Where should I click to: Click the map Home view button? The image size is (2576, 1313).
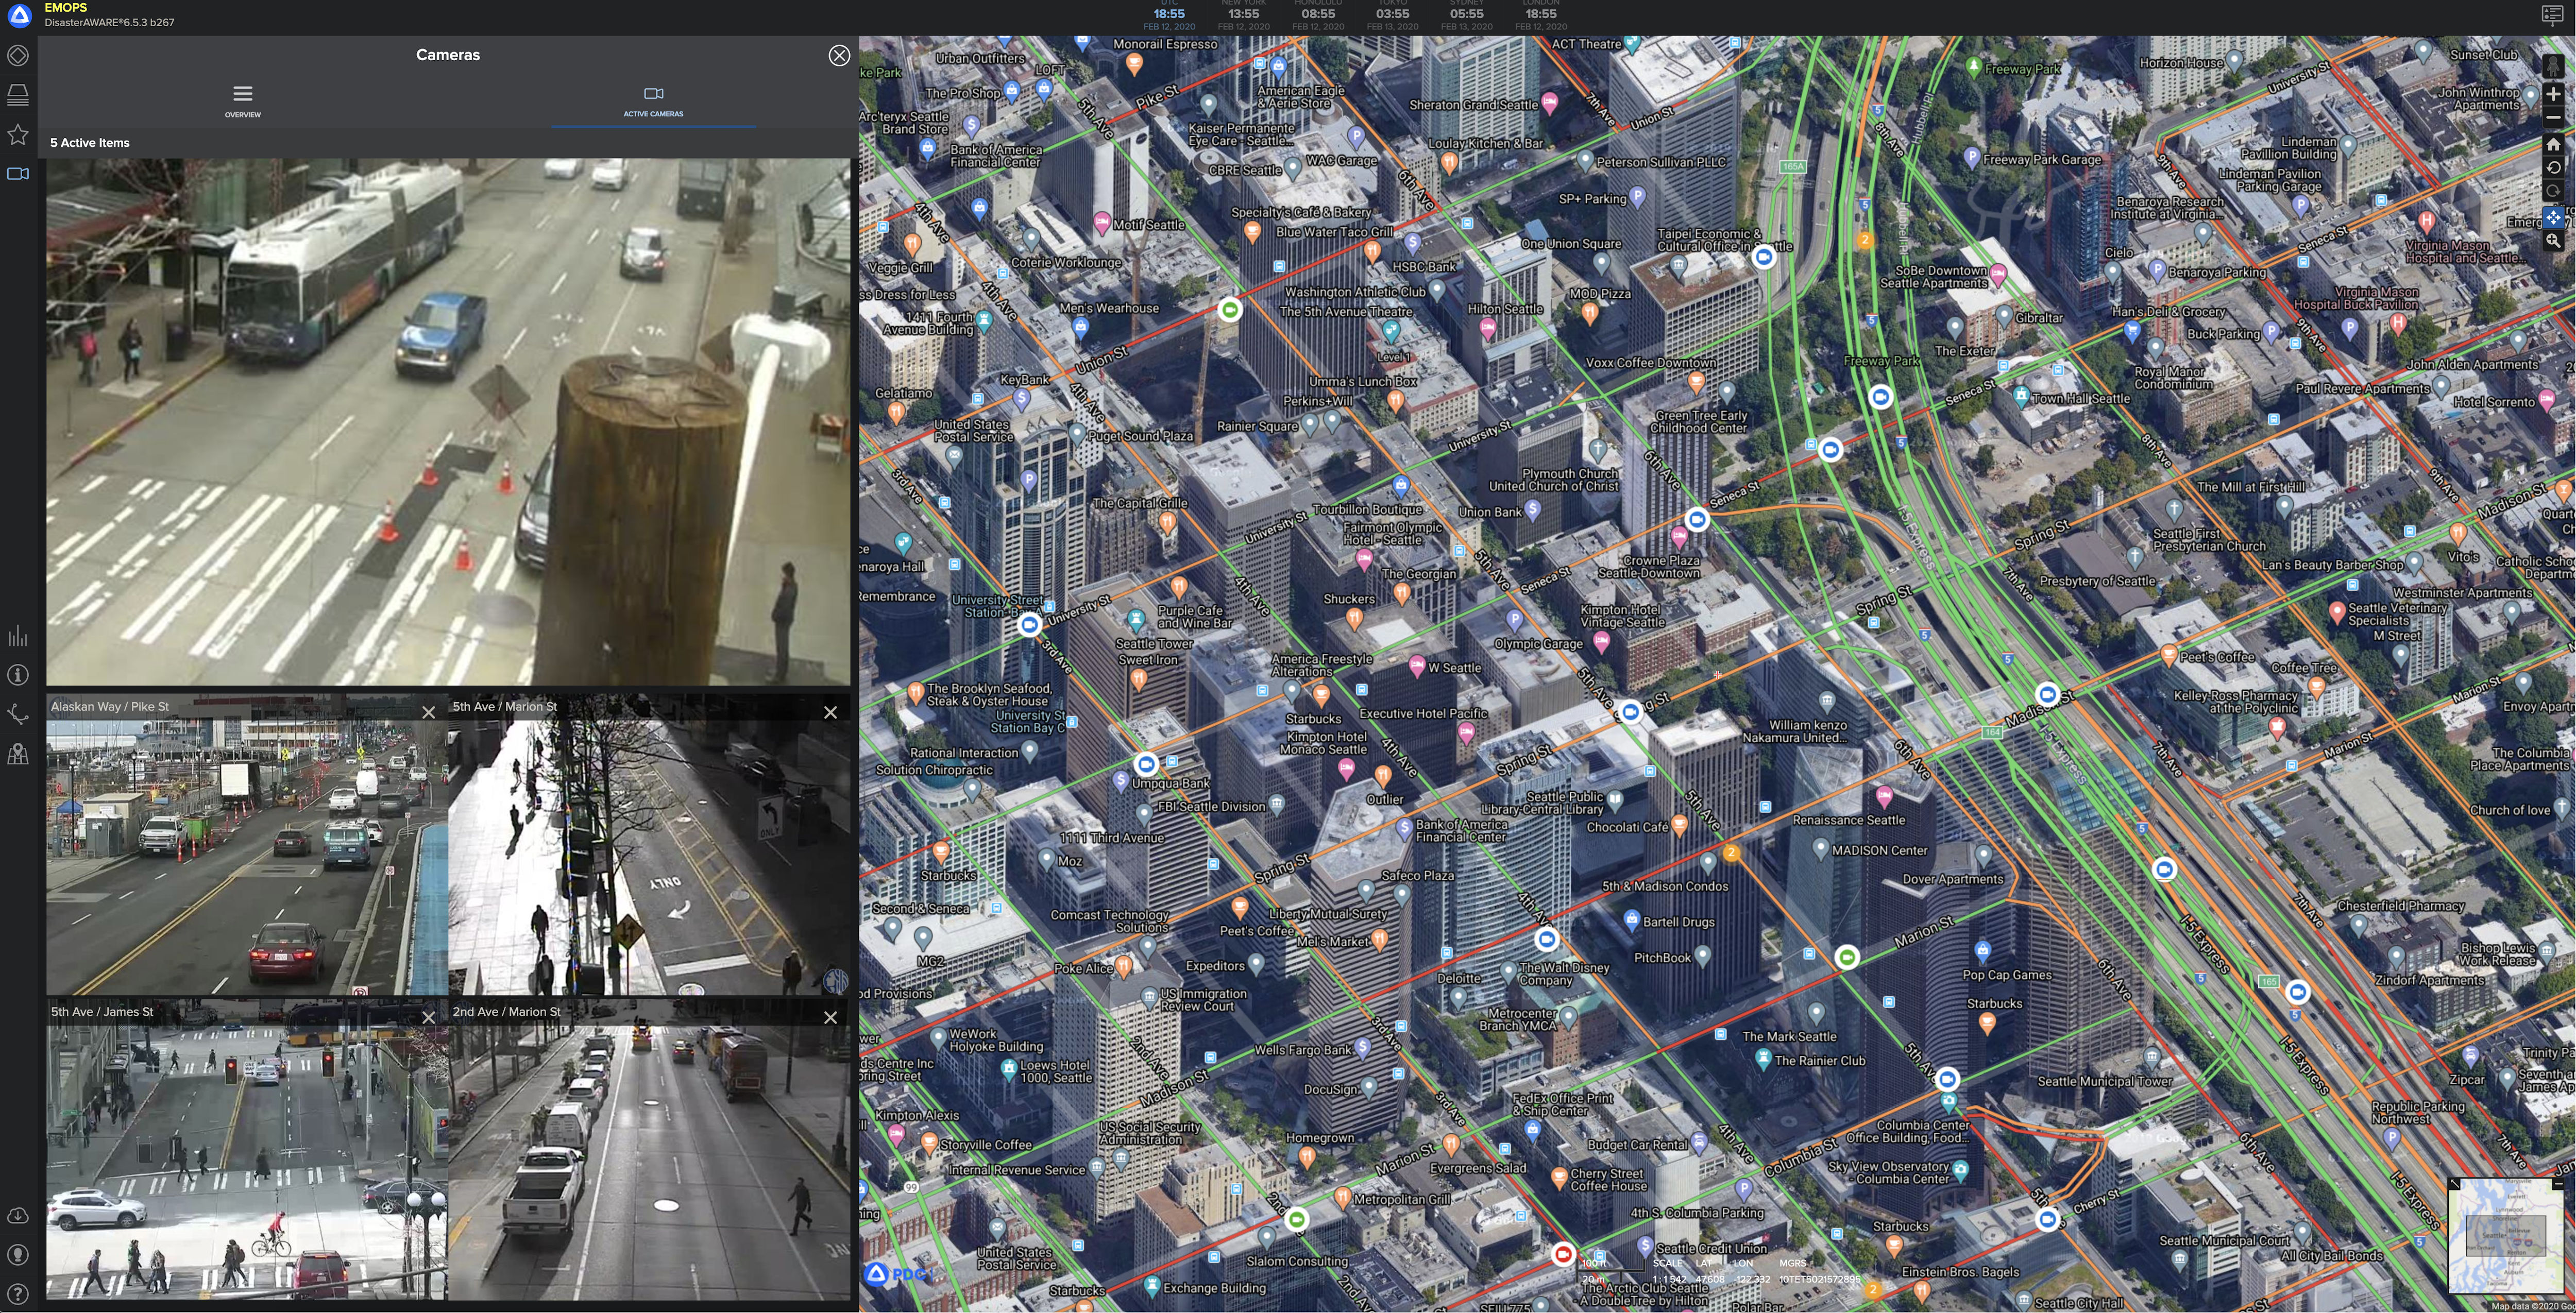point(2553,144)
